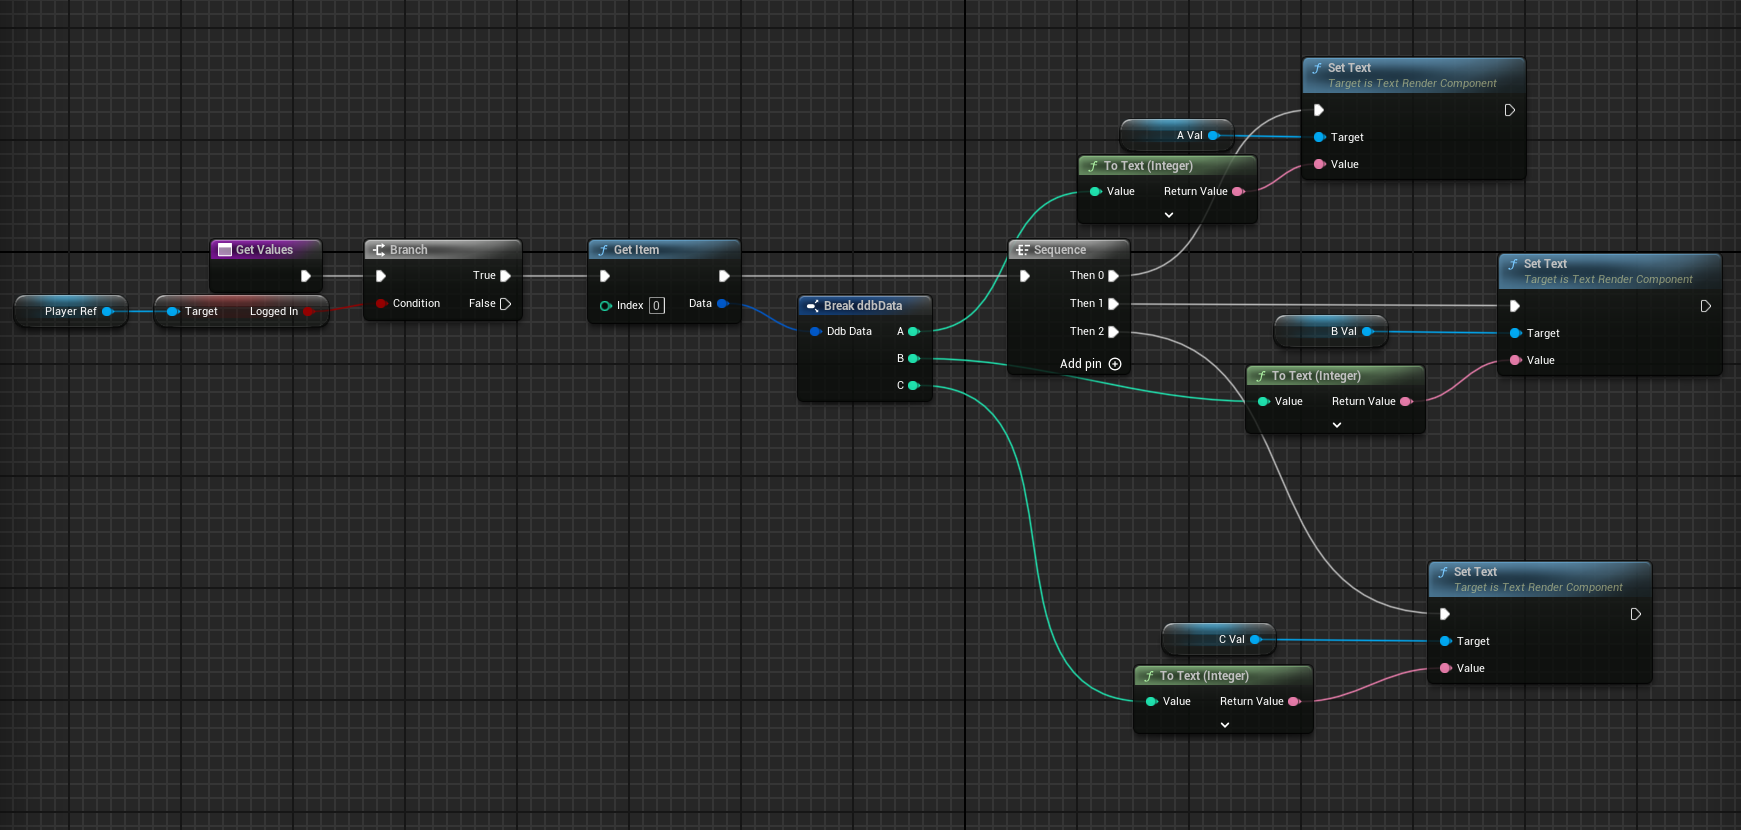This screenshot has width=1741, height=830.
Task: Click the 'Logged In' label text
Action: [x=273, y=312]
